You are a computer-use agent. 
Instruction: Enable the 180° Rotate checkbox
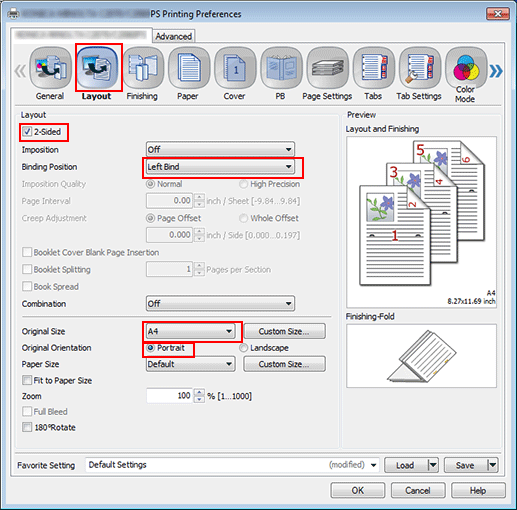click(x=27, y=427)
